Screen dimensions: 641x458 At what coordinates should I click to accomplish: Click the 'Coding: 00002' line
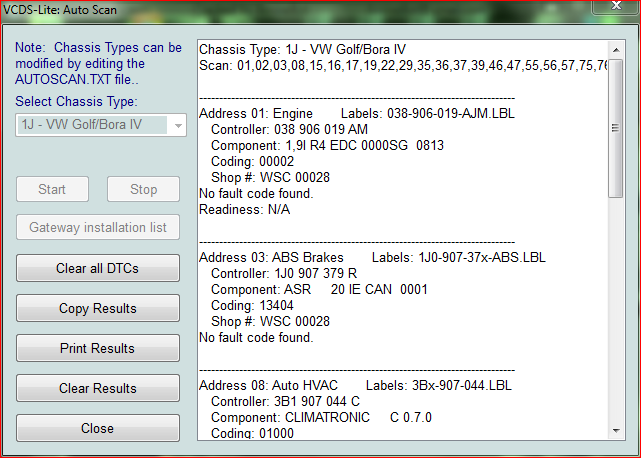tap(252, 162)
